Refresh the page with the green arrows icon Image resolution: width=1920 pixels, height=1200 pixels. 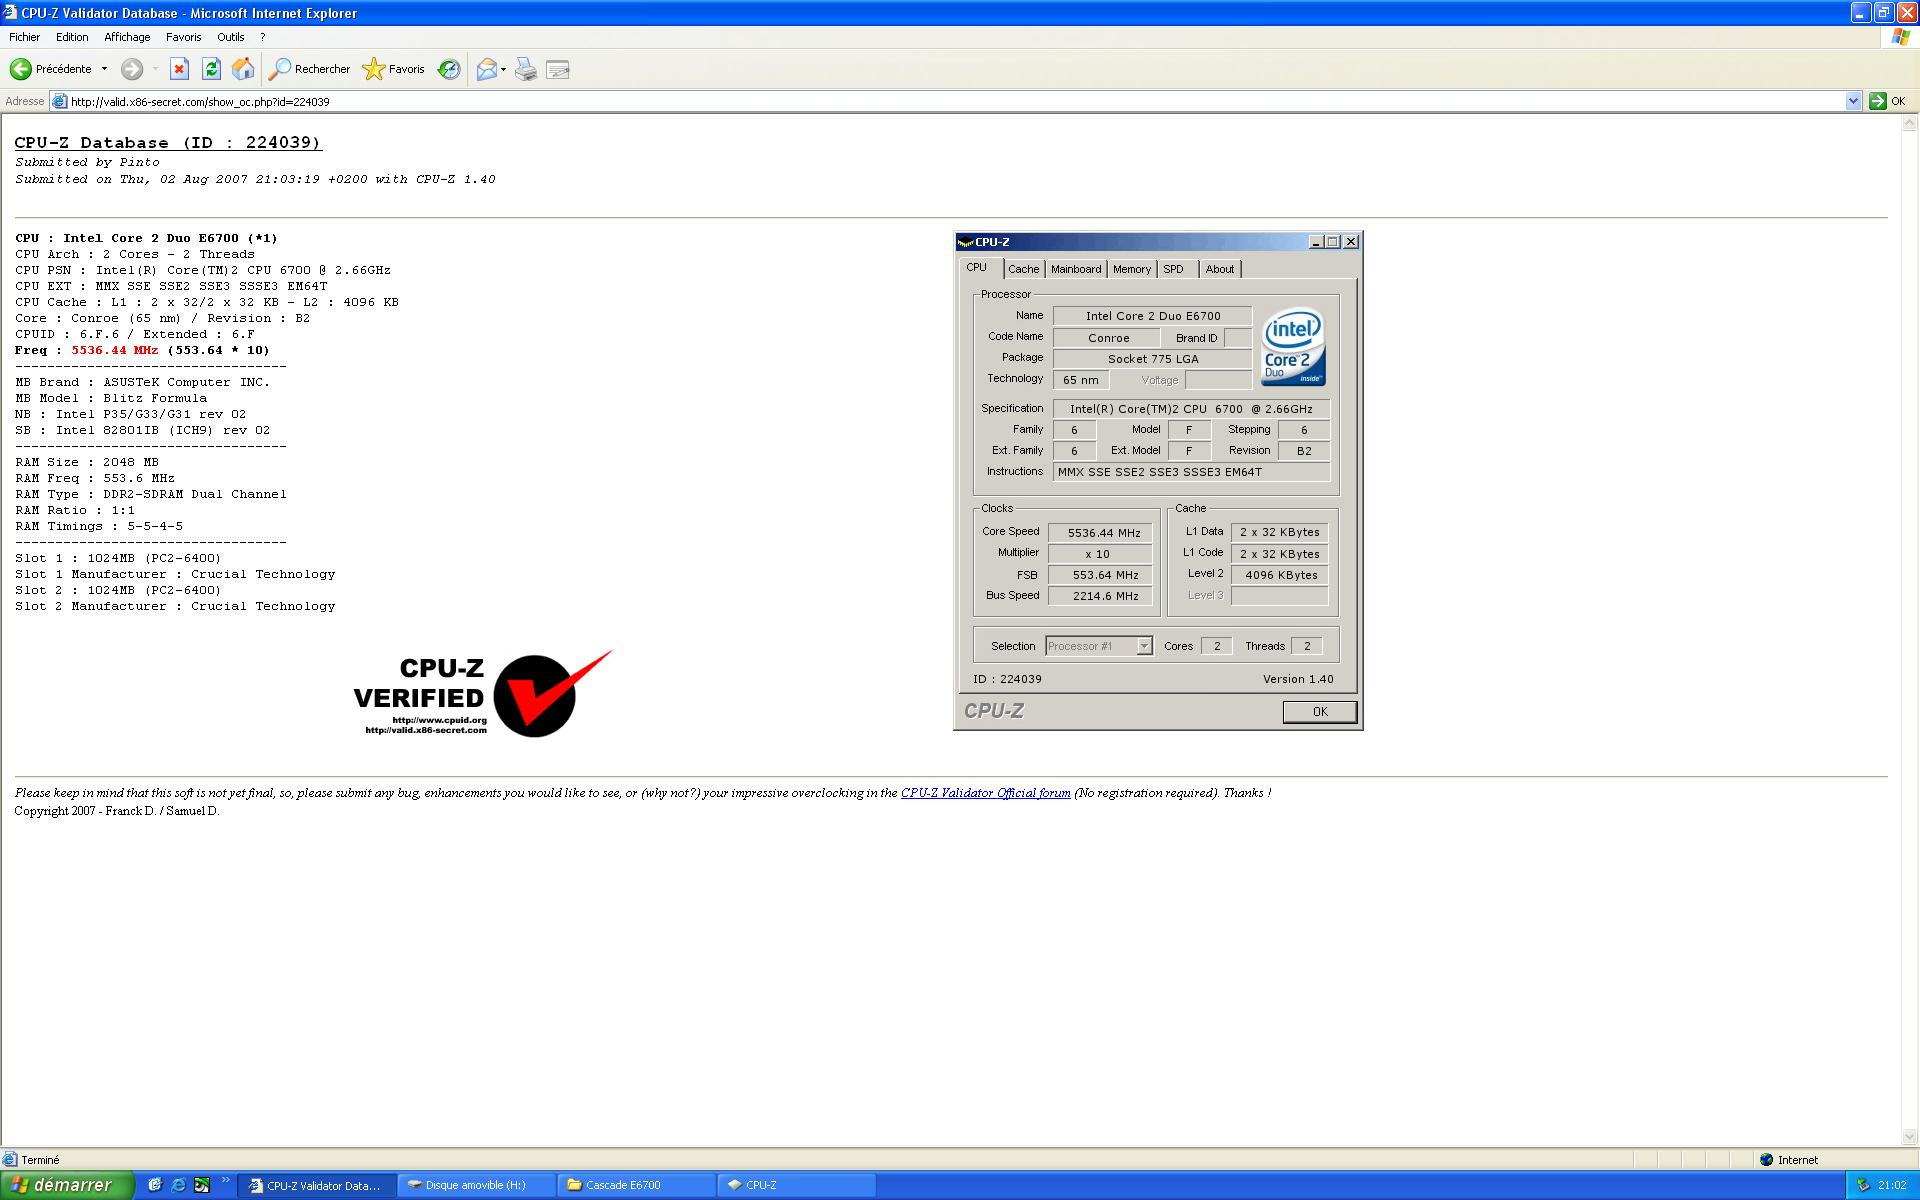211,69
